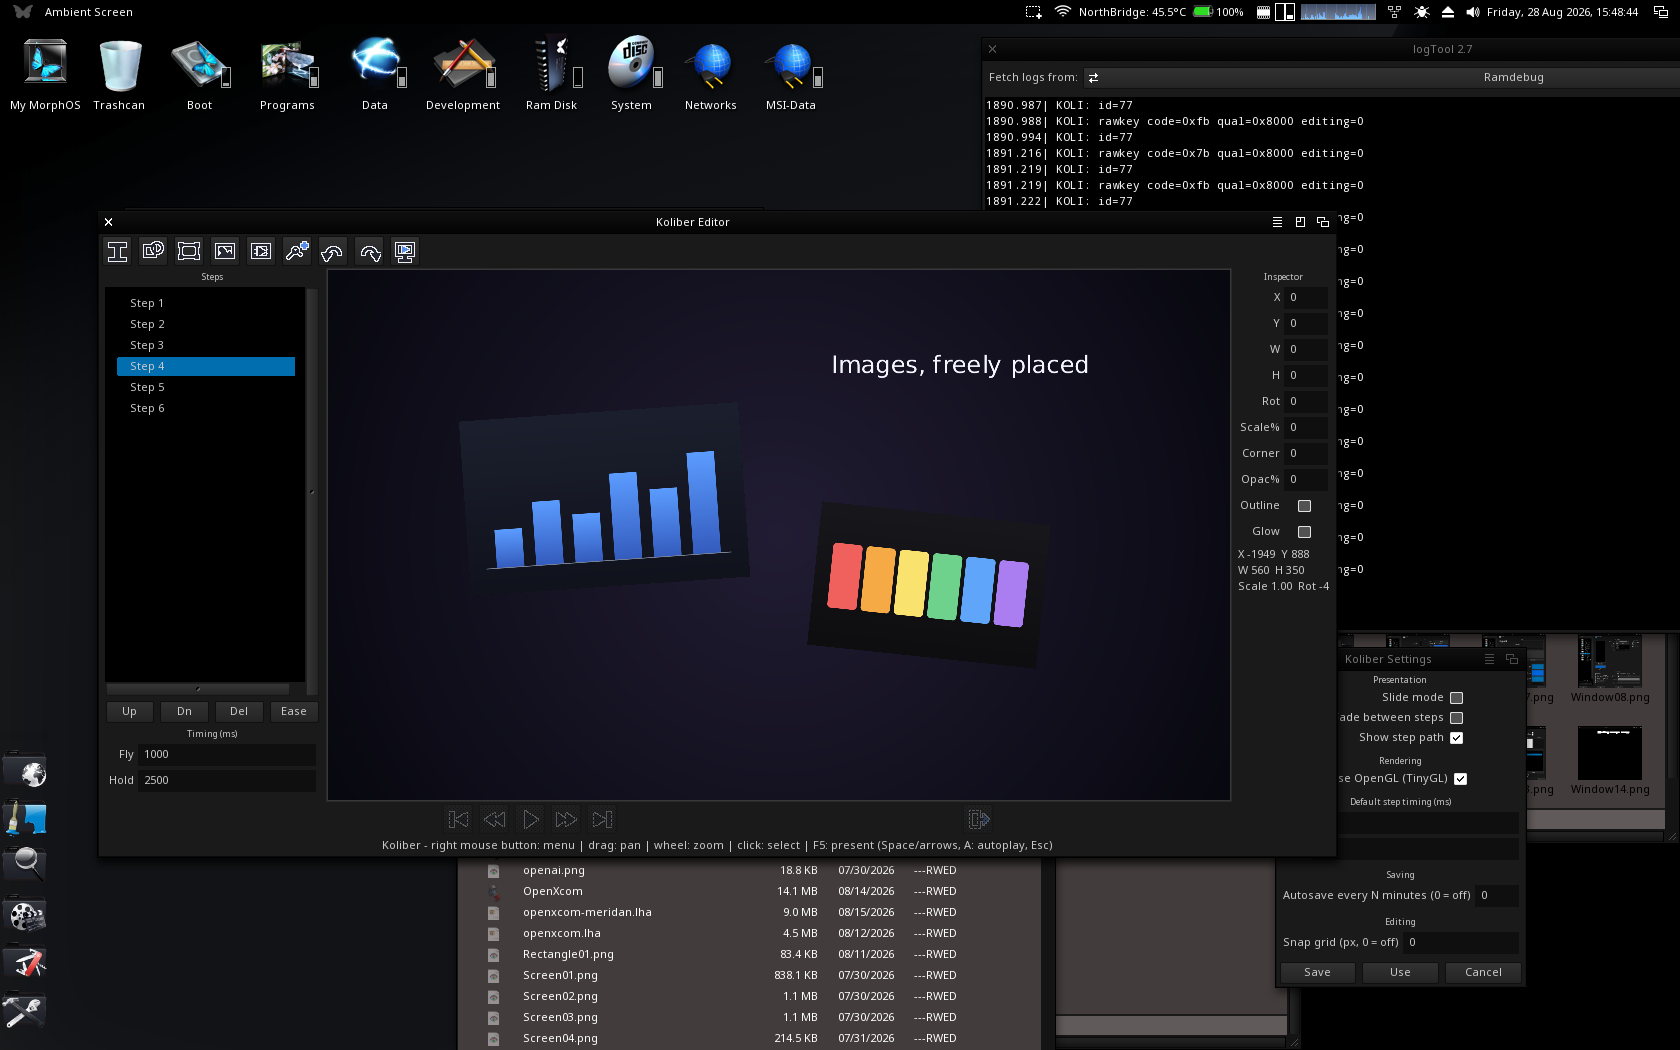1680x1050 pixels.
Task: Click the volume speaker icon in top bar
Action: [1472, 12]
